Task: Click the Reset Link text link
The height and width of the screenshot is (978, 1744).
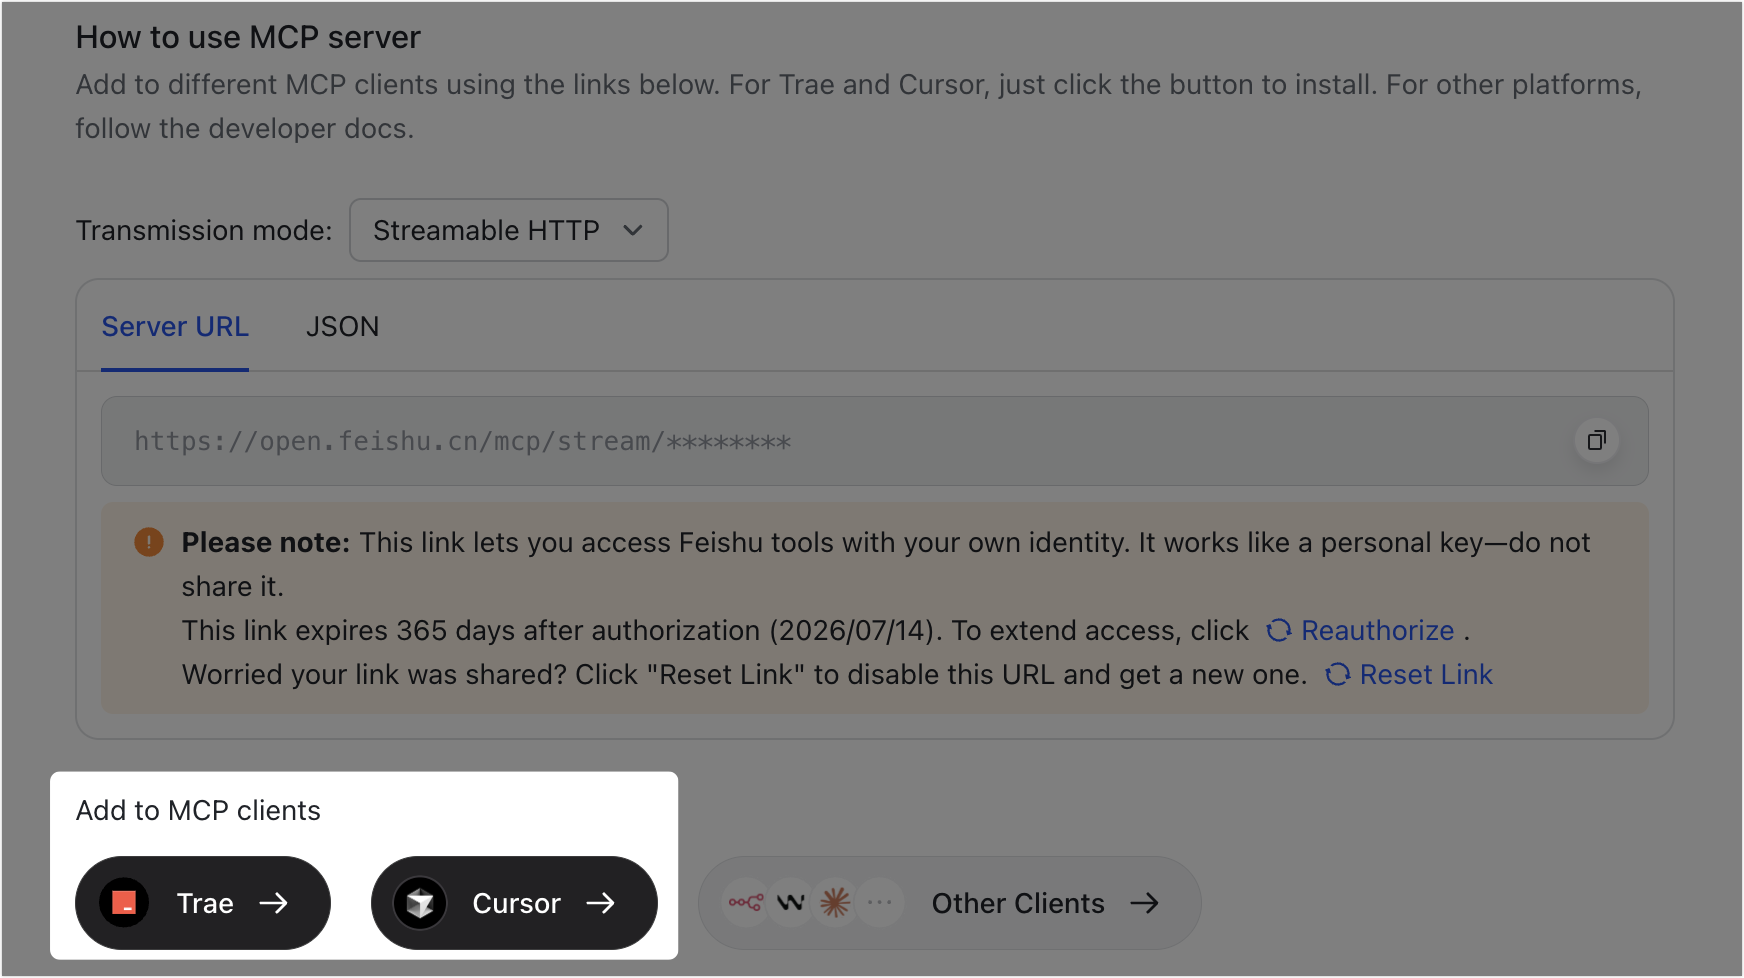Action: click(x=1426, y=675)
